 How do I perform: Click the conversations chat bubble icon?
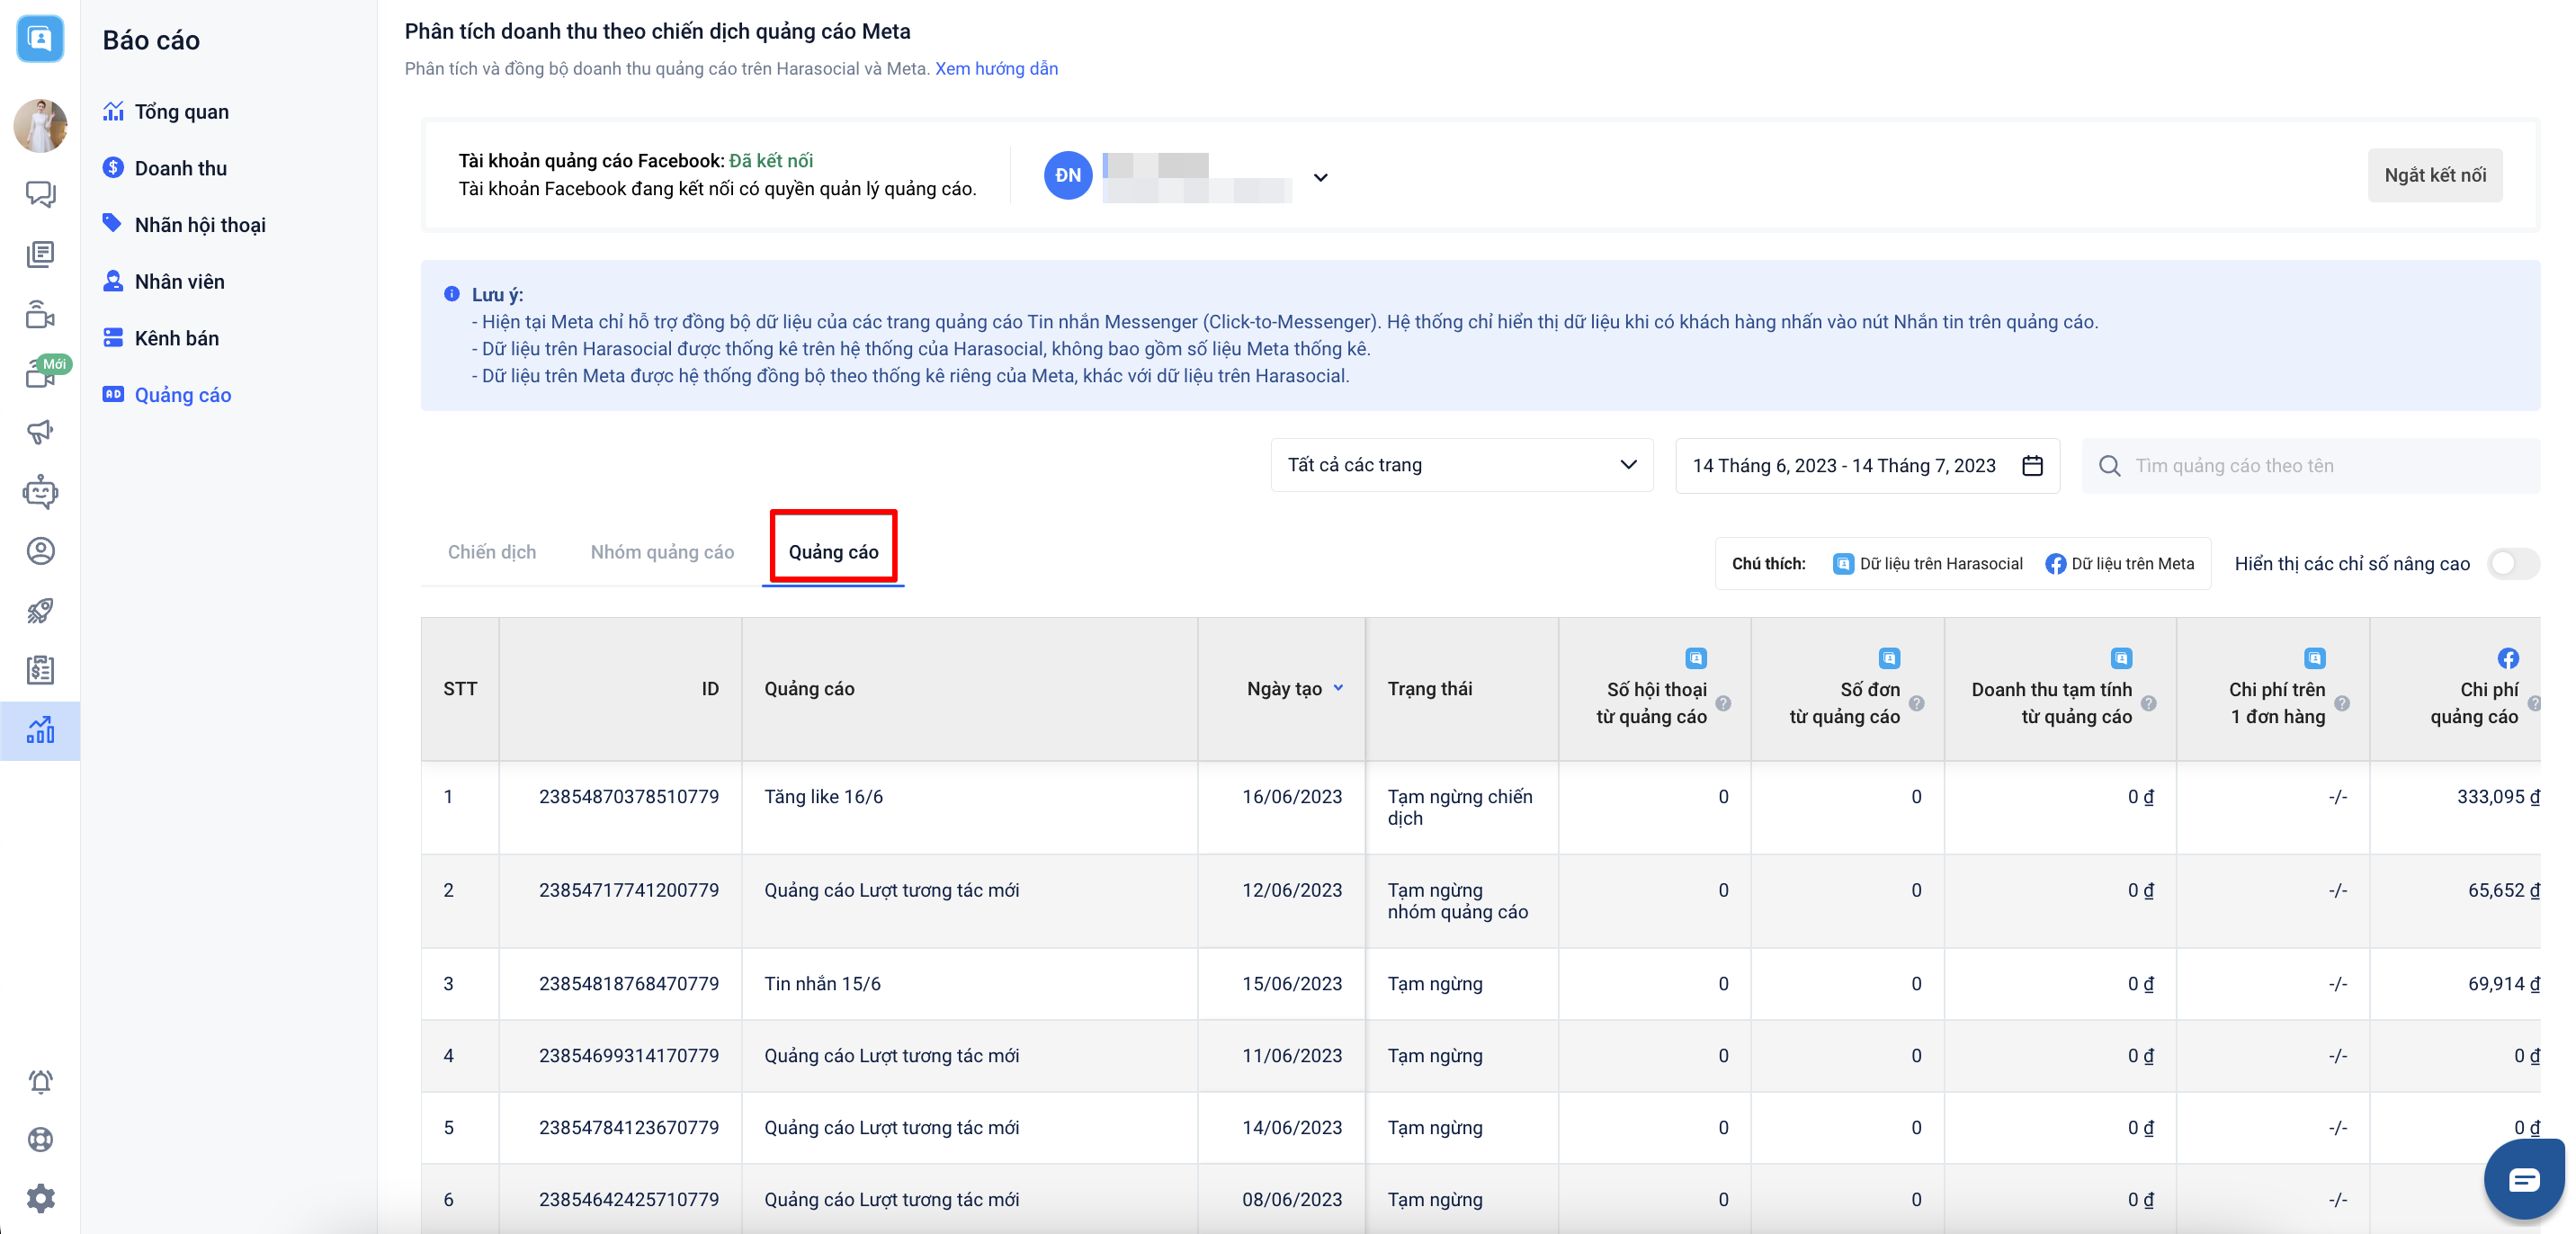[x=40, y=194]
